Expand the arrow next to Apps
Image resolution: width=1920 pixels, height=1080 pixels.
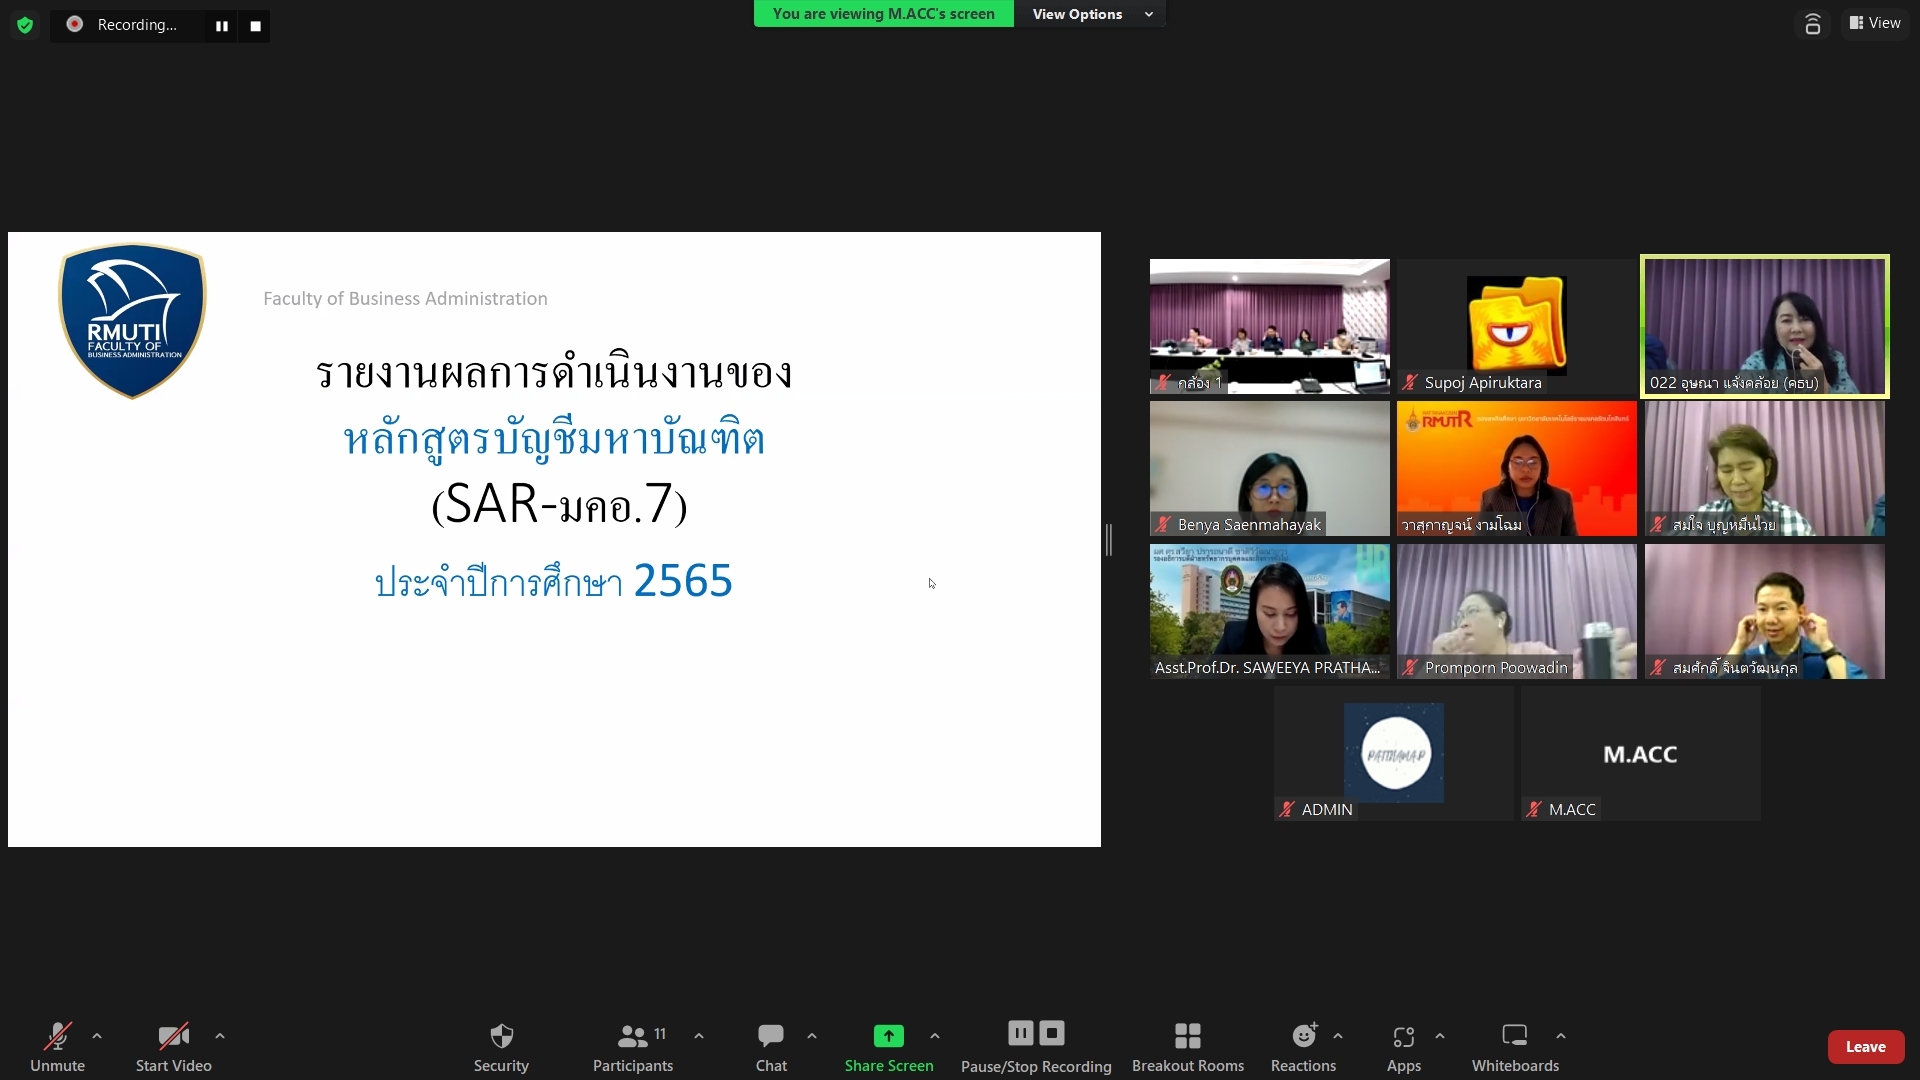point(1440,1036)
